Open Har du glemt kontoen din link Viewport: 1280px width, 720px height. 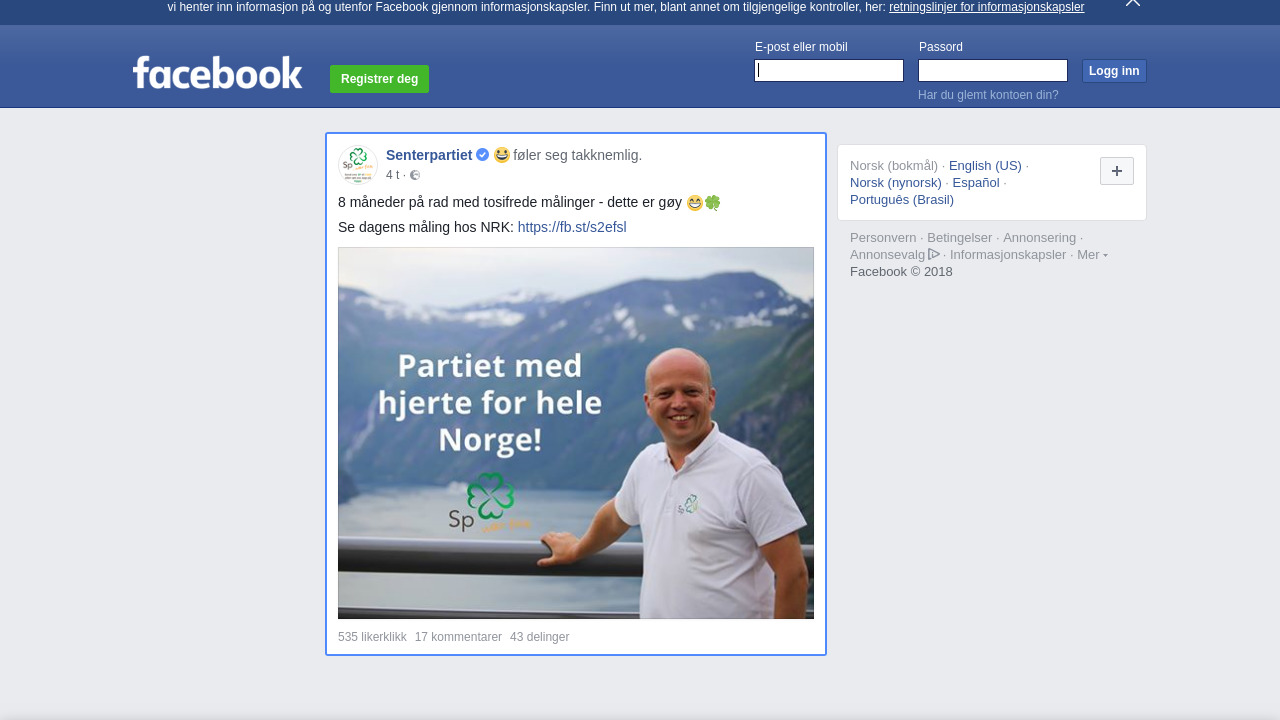[x=988, y=95]
